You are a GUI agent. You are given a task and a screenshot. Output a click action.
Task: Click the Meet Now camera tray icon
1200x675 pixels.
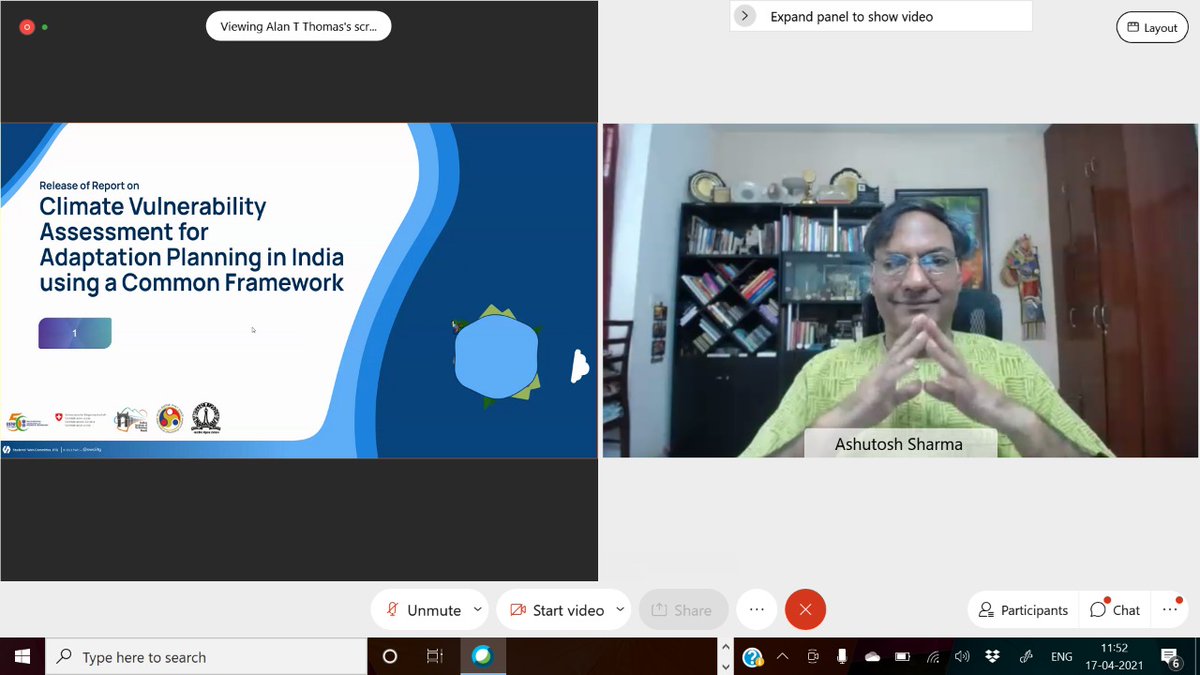(x=813, y=657)
